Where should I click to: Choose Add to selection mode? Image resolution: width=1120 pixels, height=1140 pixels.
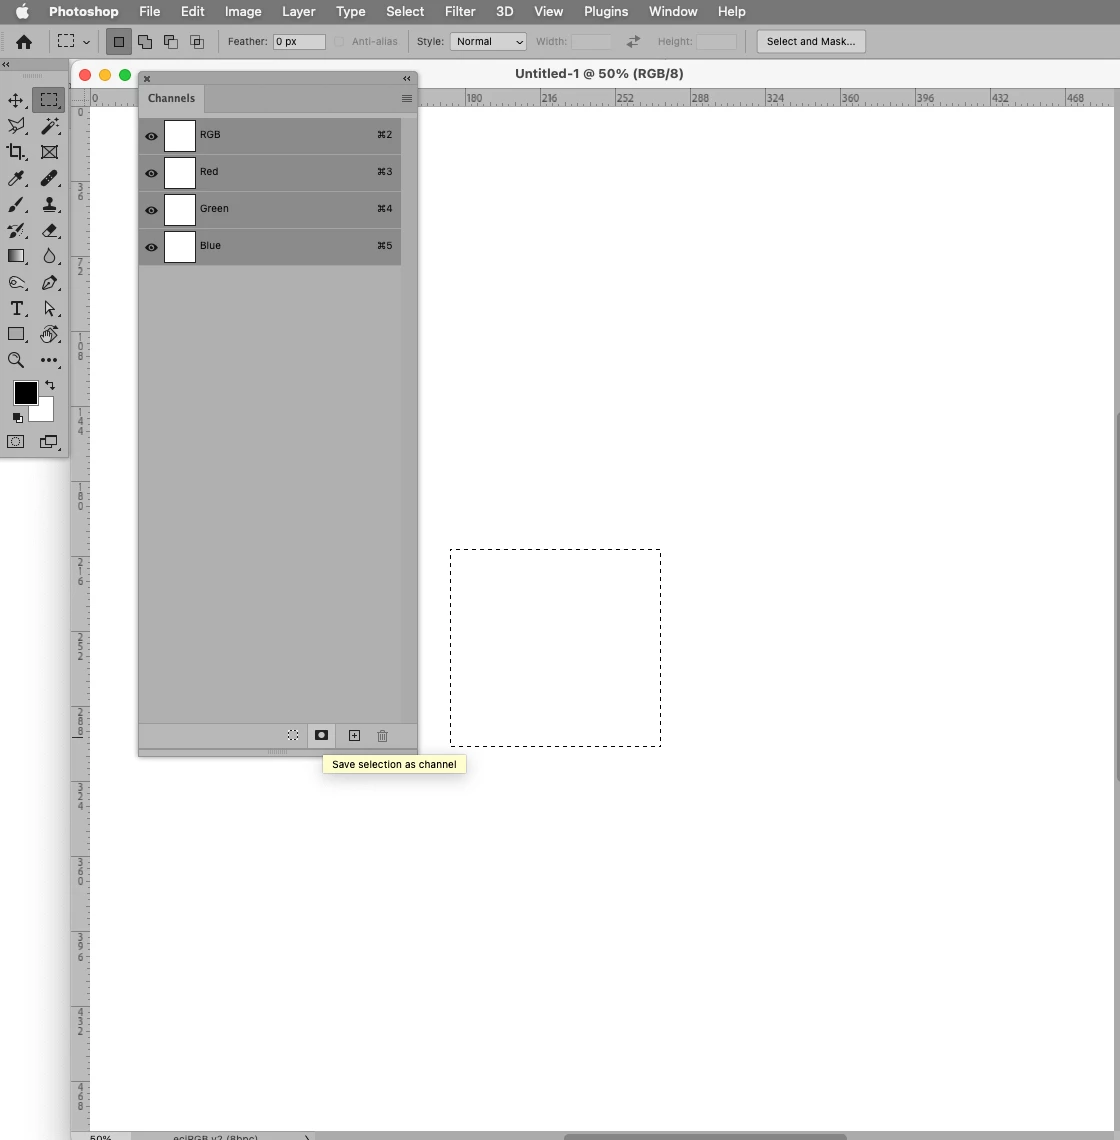coord(145,41)
